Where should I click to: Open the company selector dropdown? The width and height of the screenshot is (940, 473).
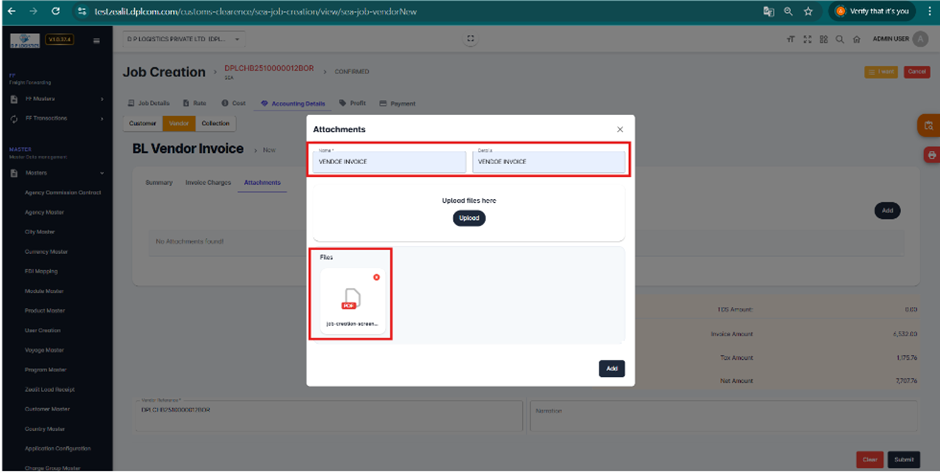click(185, 40)
